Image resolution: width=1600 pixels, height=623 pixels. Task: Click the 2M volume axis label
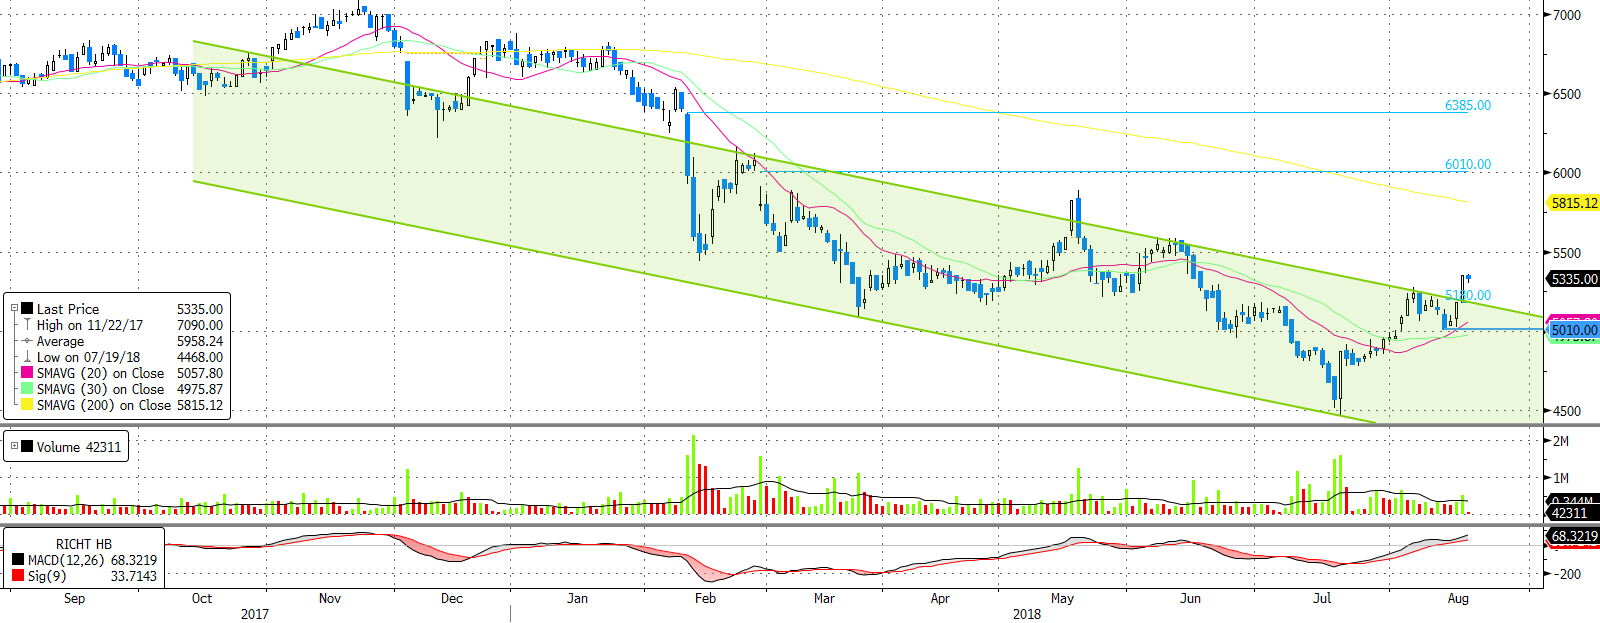[x=1561, y=441]
